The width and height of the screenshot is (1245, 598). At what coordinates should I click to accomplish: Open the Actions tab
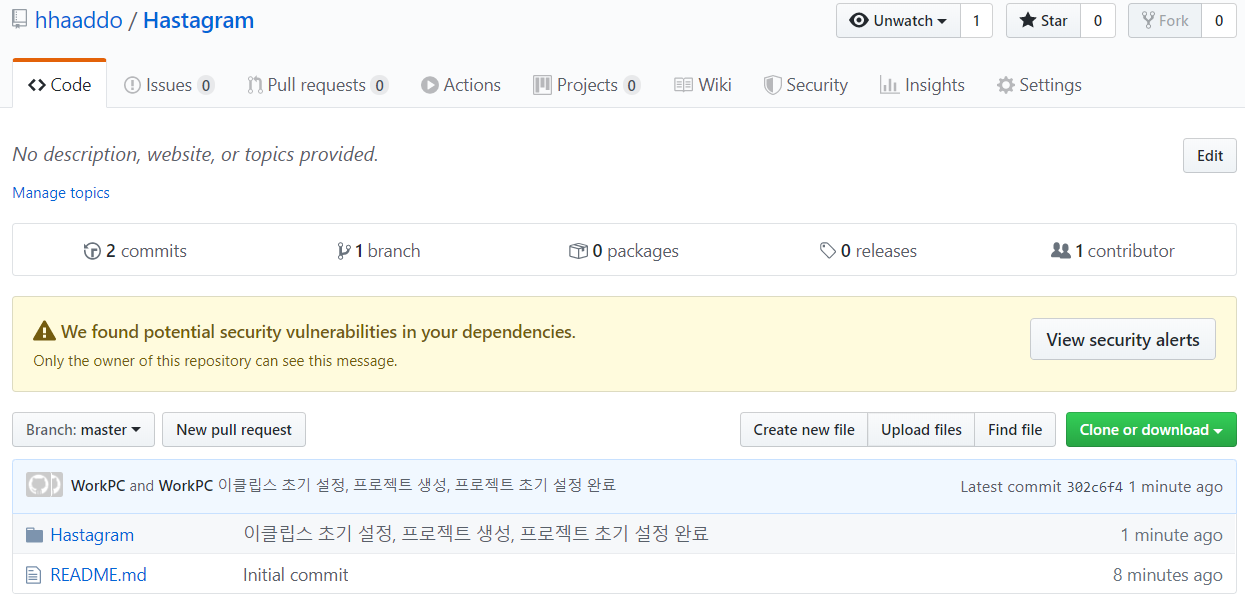point(461,85)
